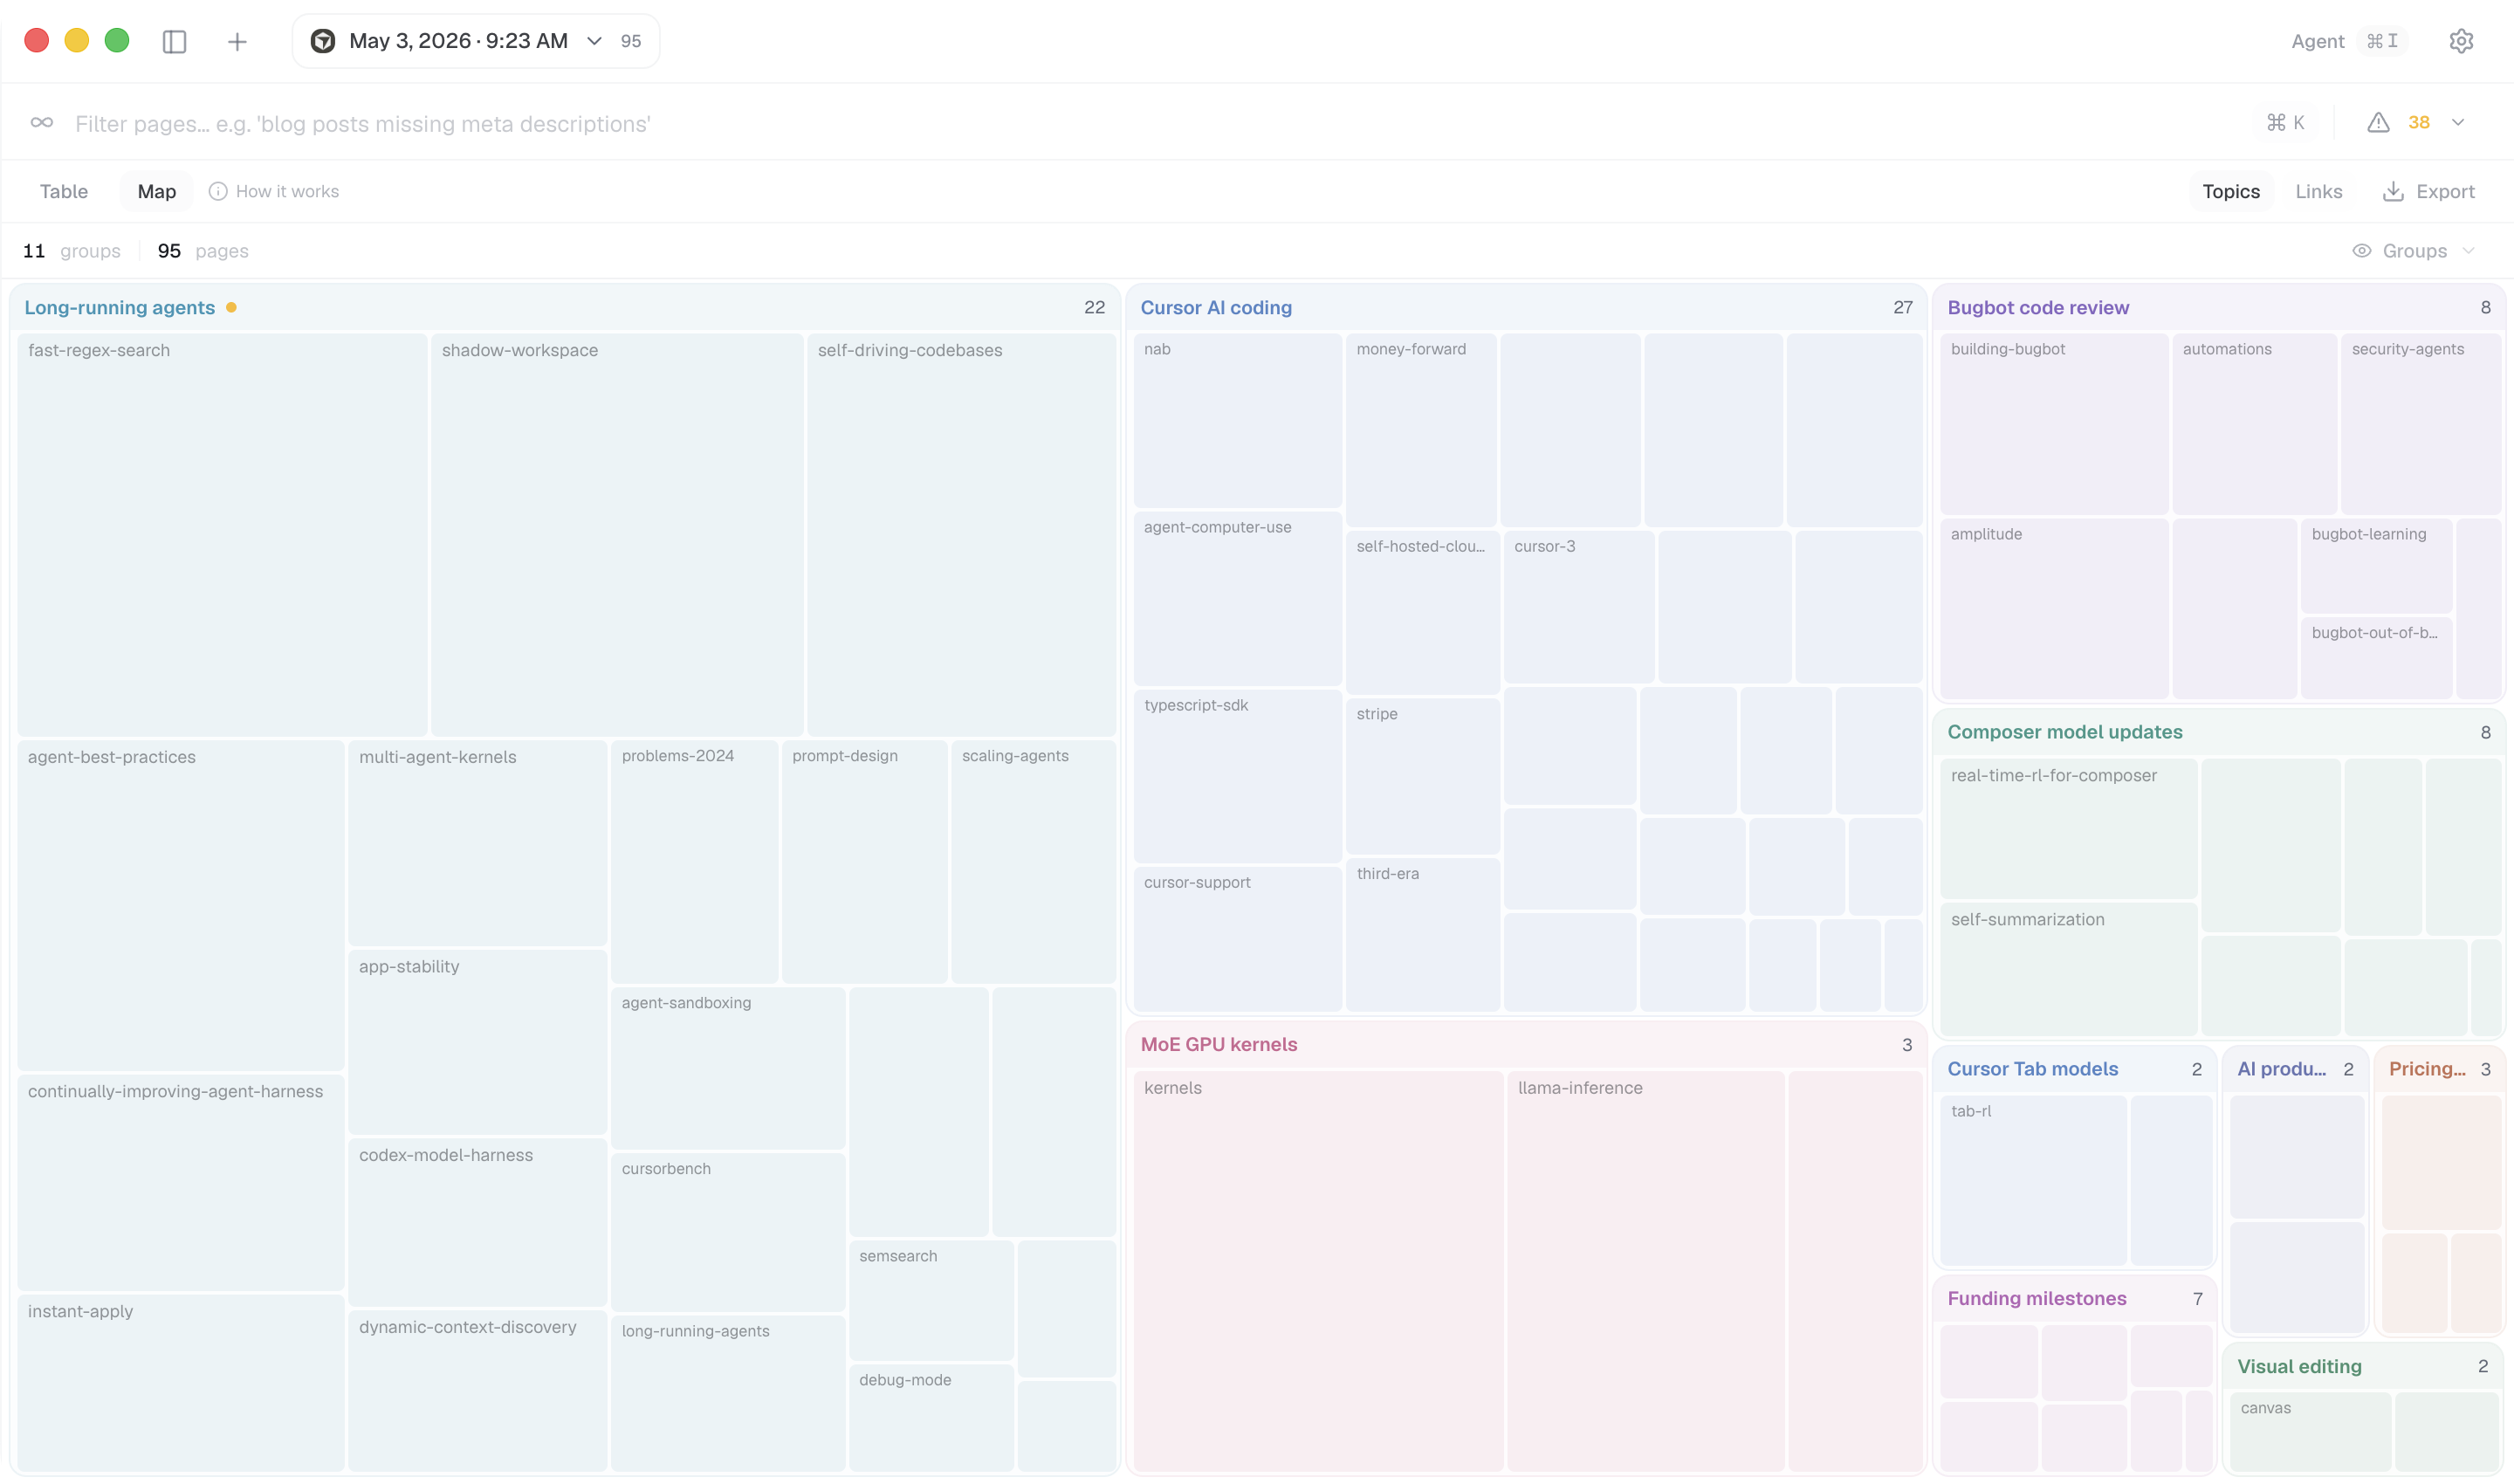Select the amplitude tile
This screenshot has width=2514, height=1484.
[x=2054, y=608]
